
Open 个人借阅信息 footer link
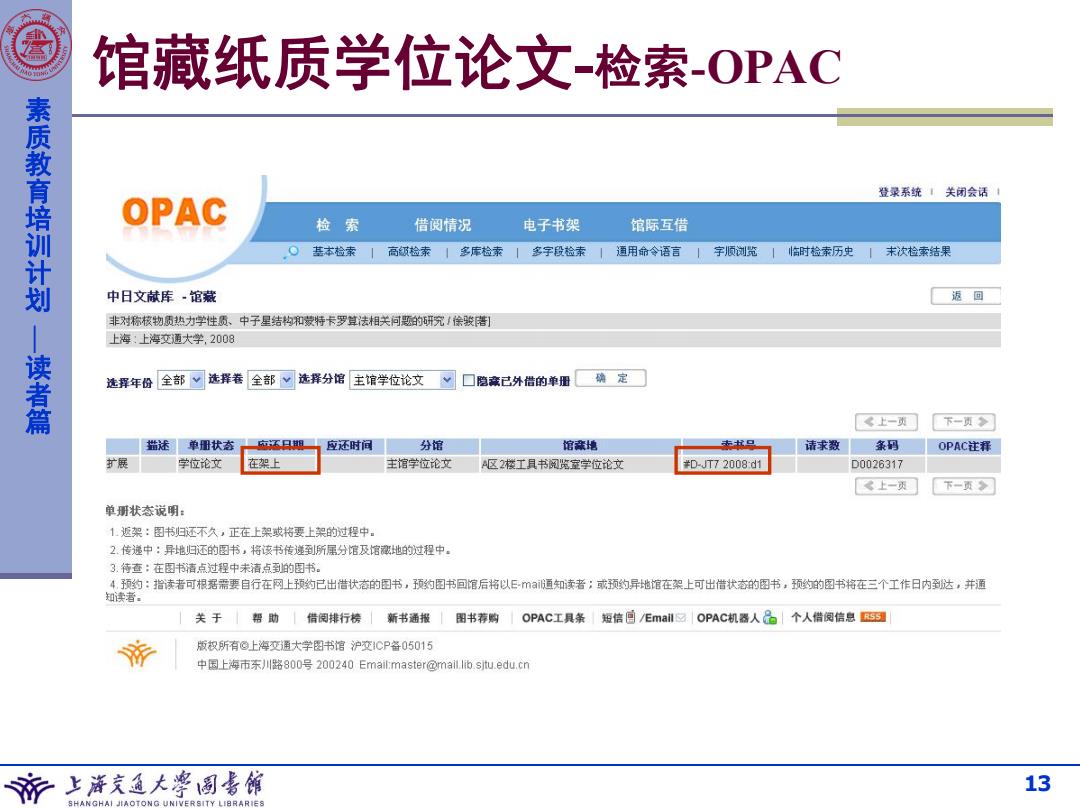click(x=823, y=617)
